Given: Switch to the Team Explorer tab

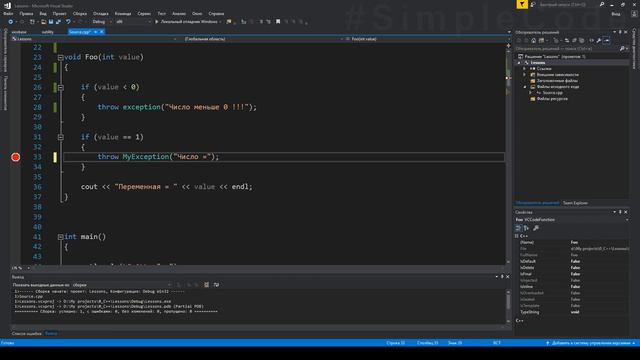Looking at the screenshot, I should click(575, 203).
